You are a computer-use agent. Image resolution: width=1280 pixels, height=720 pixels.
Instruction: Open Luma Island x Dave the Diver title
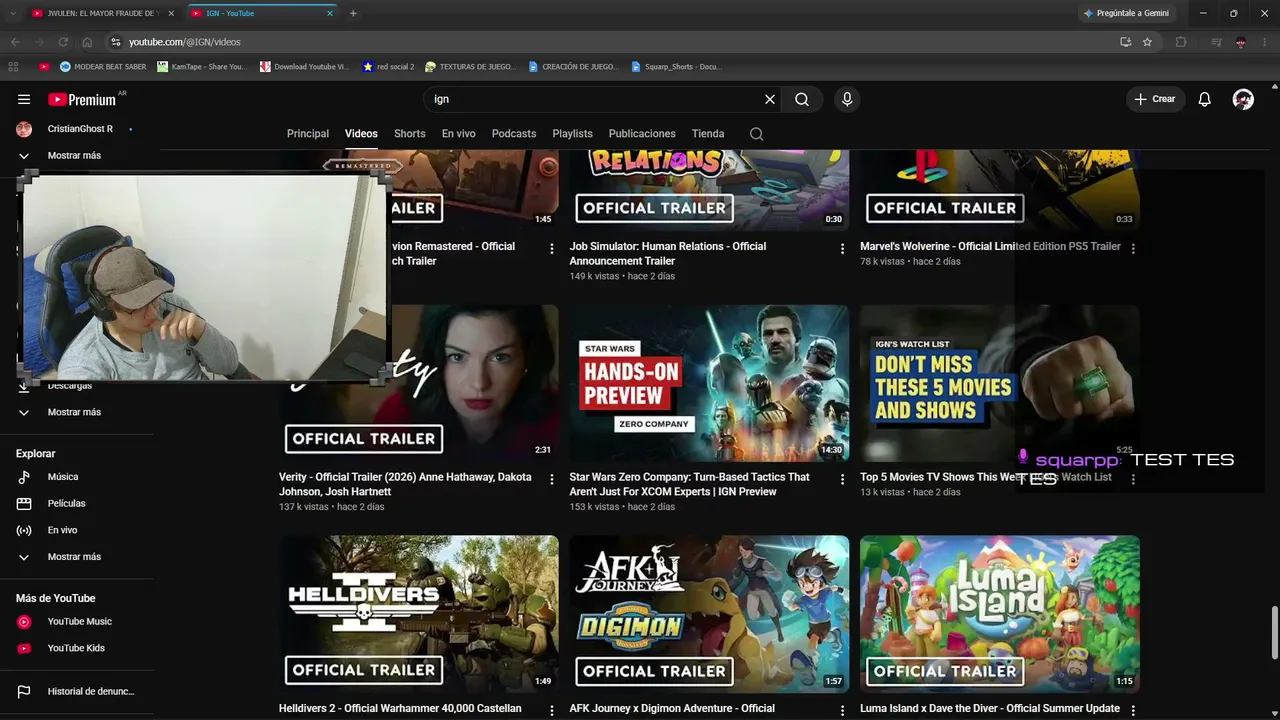[x=990, y=709]
